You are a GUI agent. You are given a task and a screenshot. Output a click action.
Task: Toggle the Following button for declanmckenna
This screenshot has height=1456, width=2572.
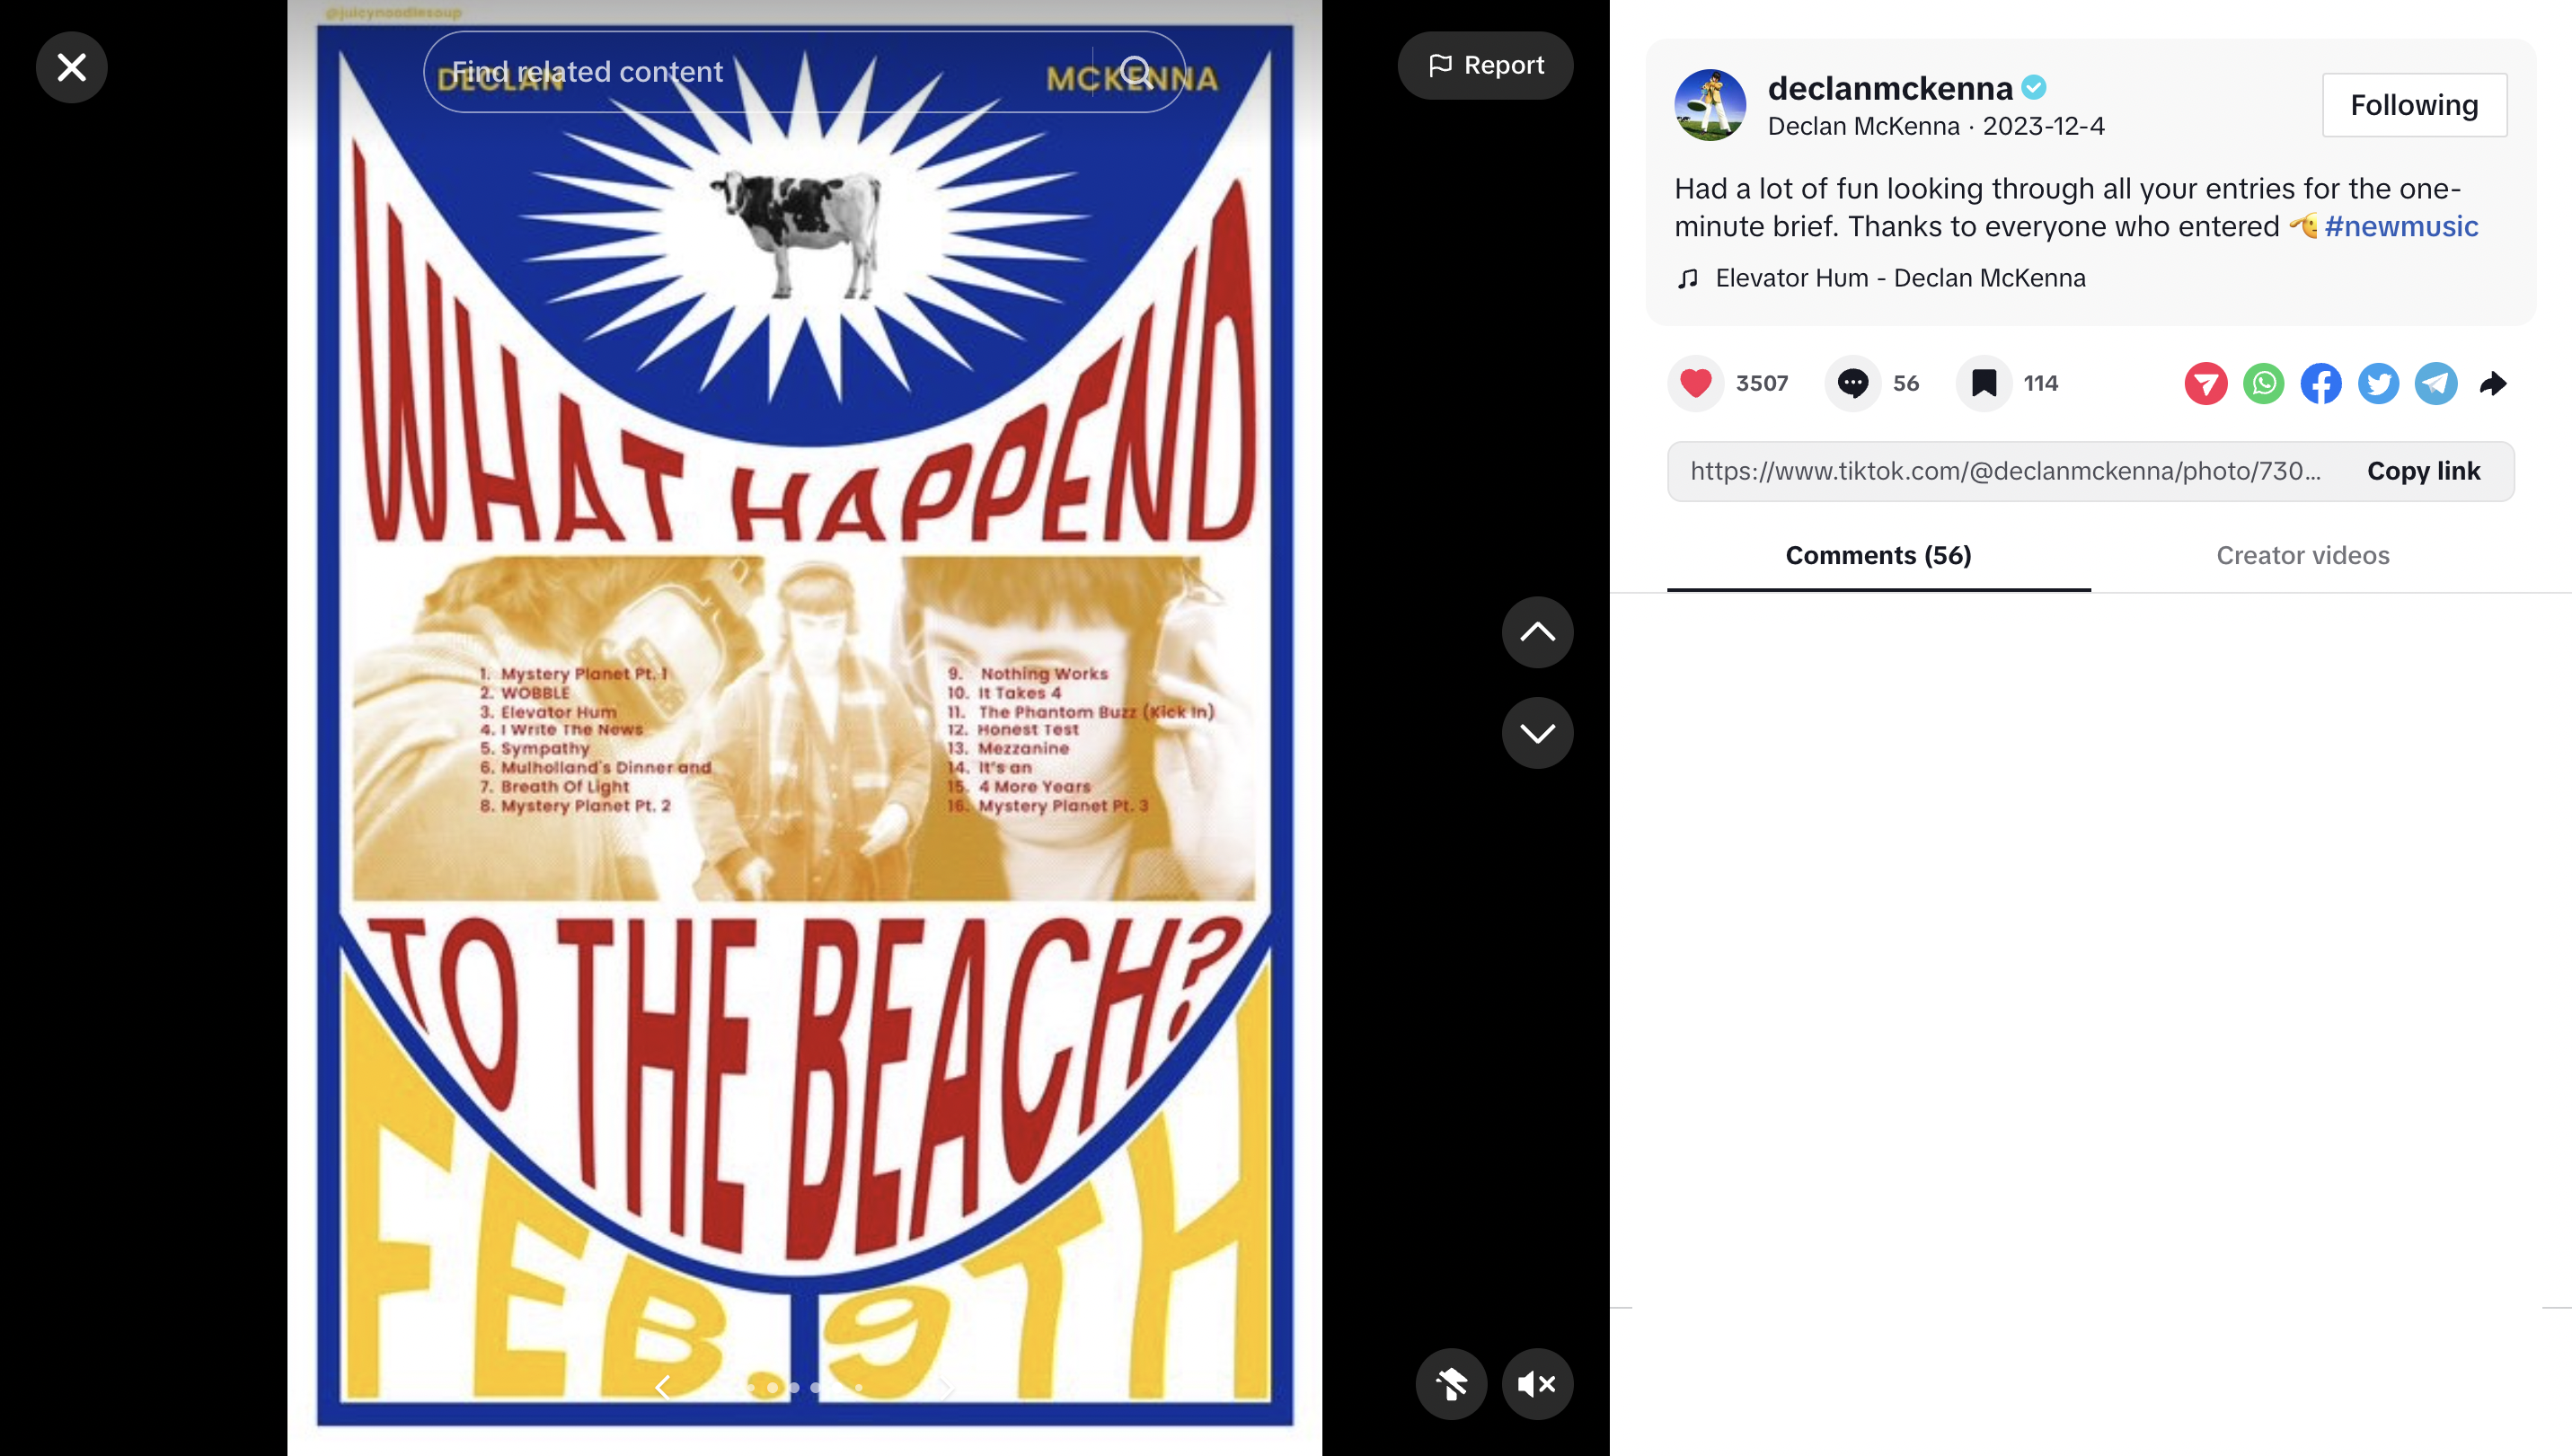point(2414,105)
